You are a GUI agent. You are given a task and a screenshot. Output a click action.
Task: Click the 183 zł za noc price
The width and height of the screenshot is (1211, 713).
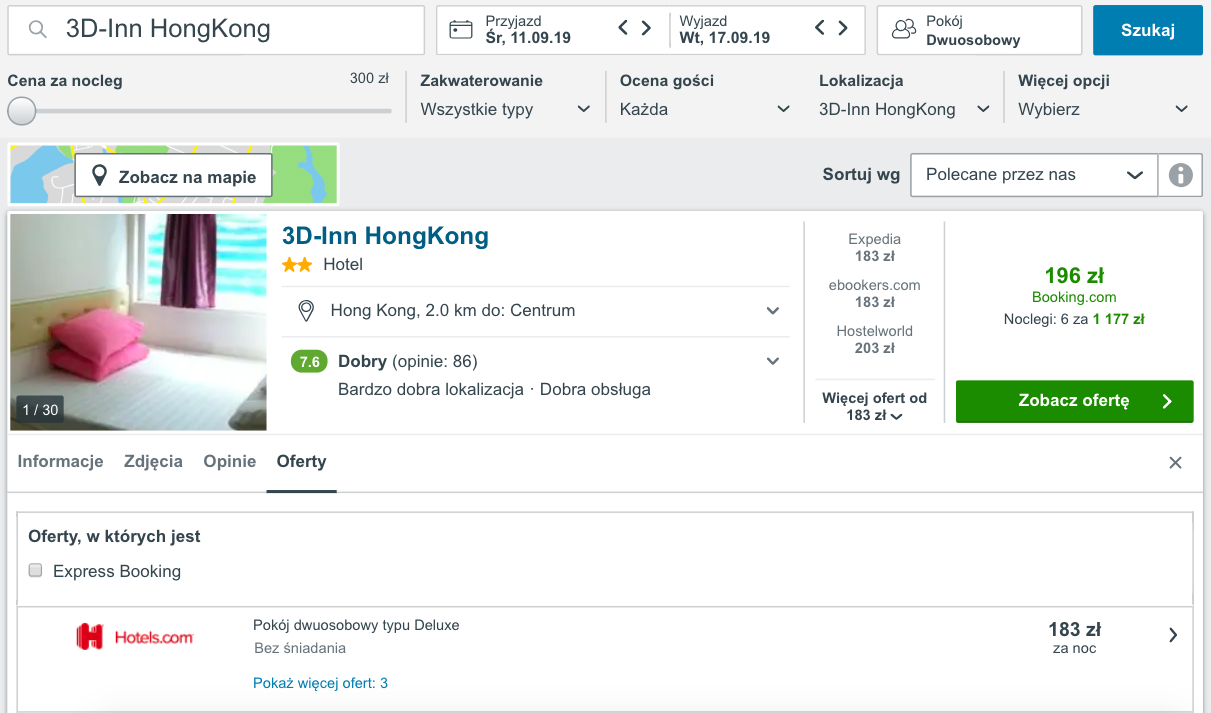tap(1075, 637)
